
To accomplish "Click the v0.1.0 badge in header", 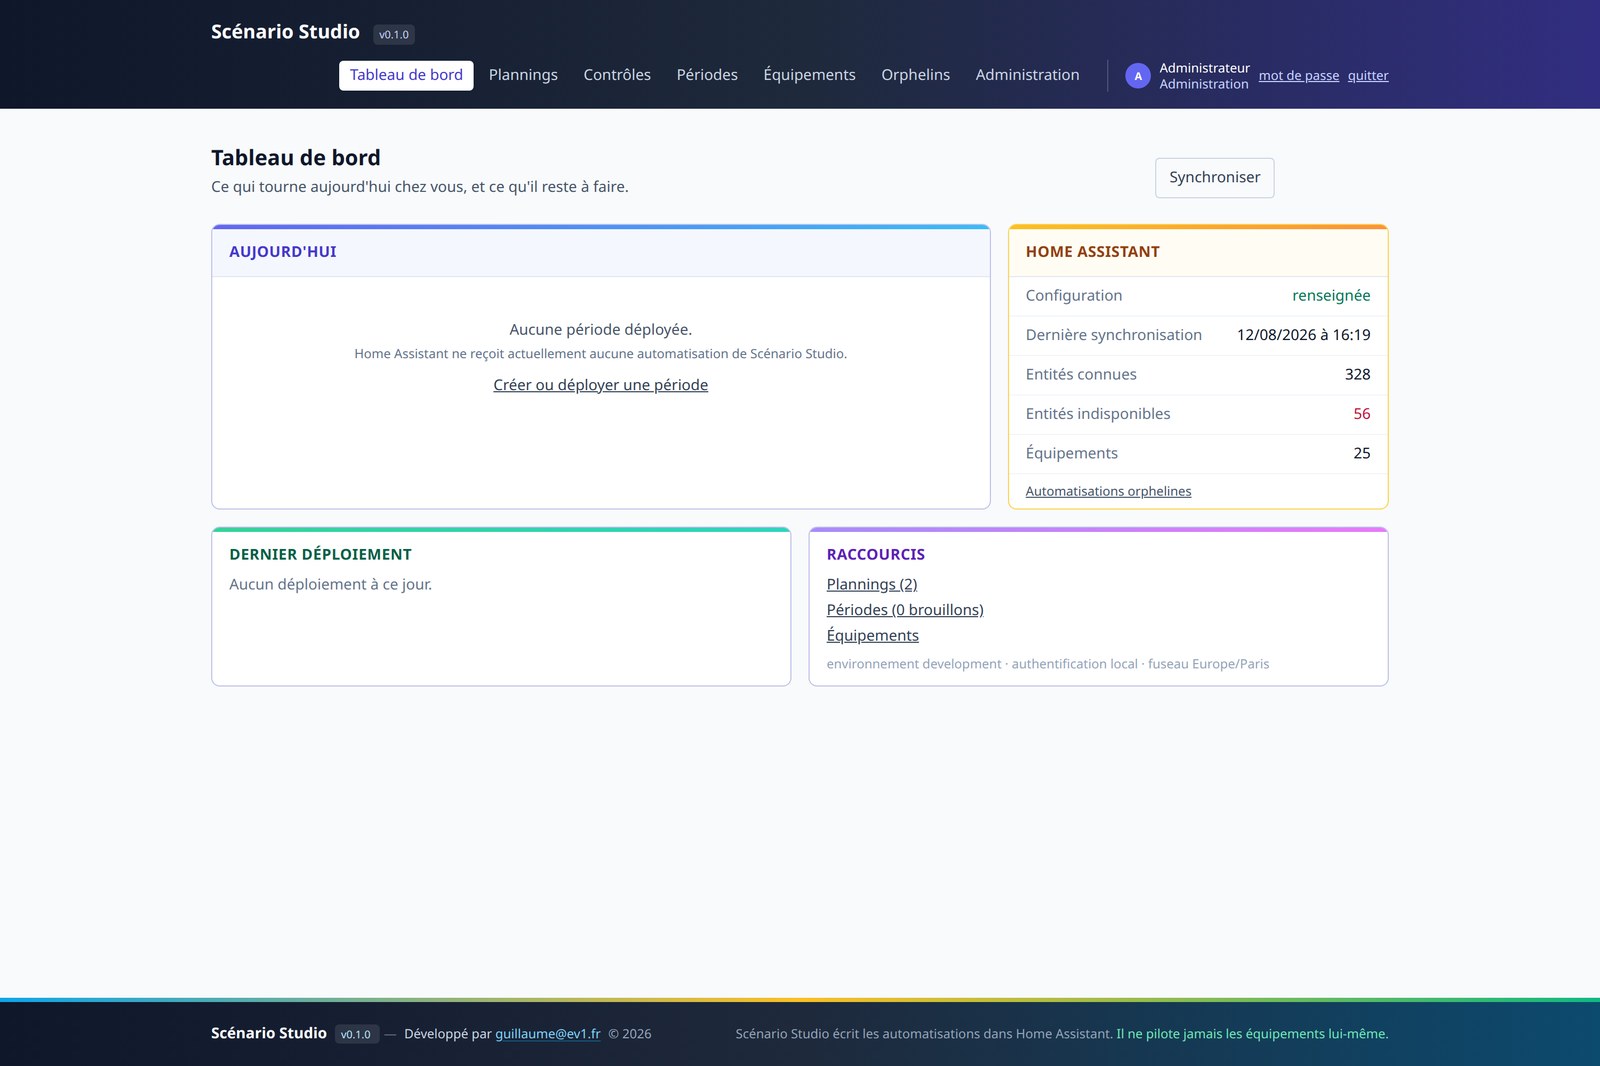I will [x=394, y=35].
